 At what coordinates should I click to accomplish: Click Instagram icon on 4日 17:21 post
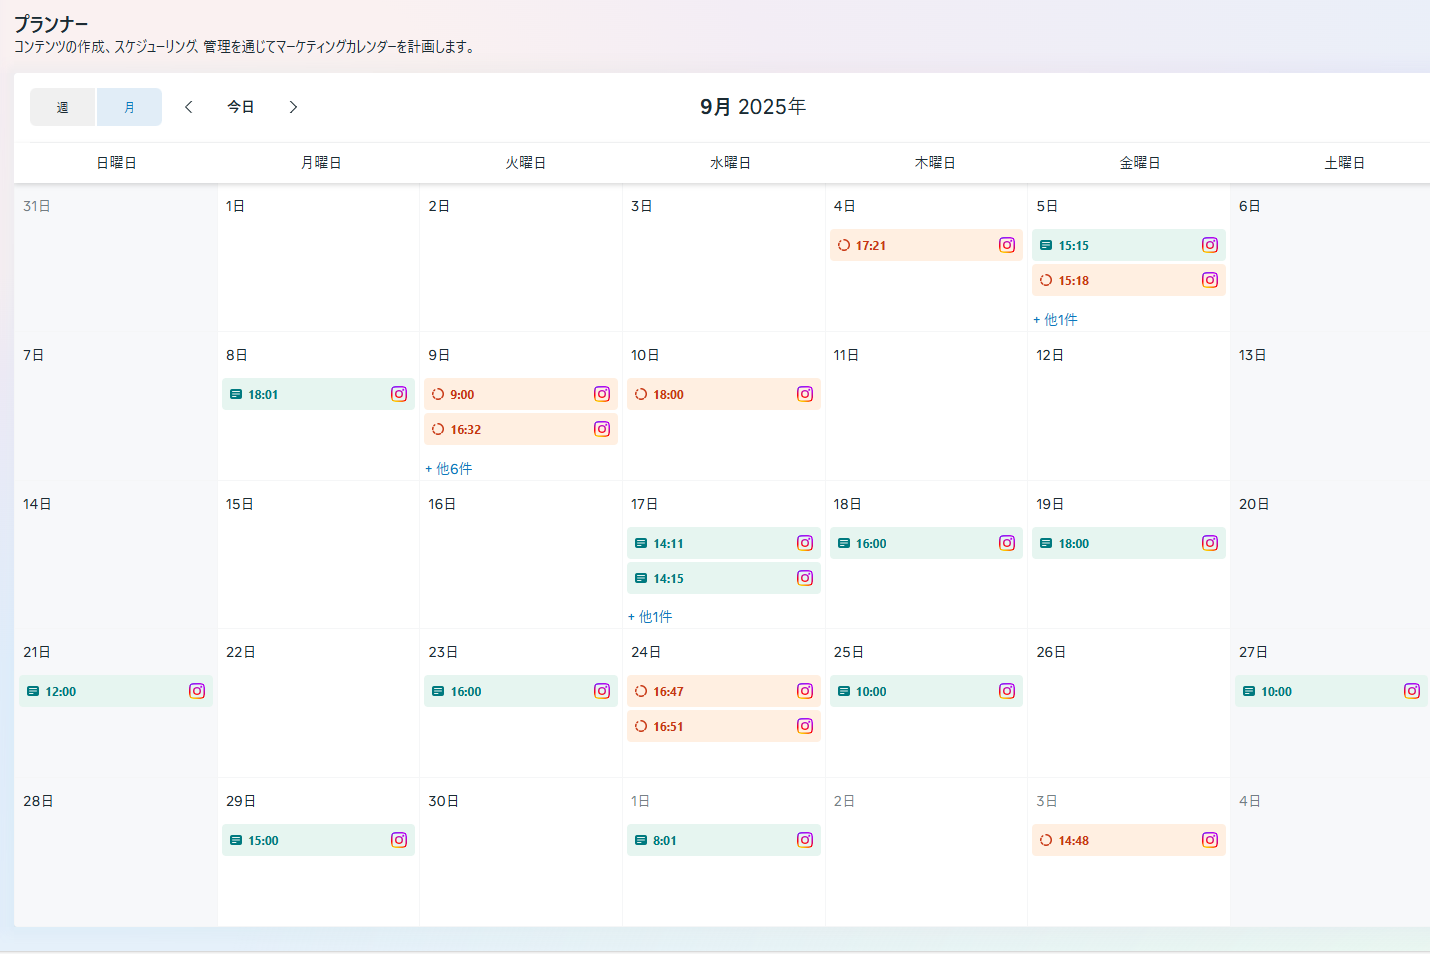point(1006,245)
